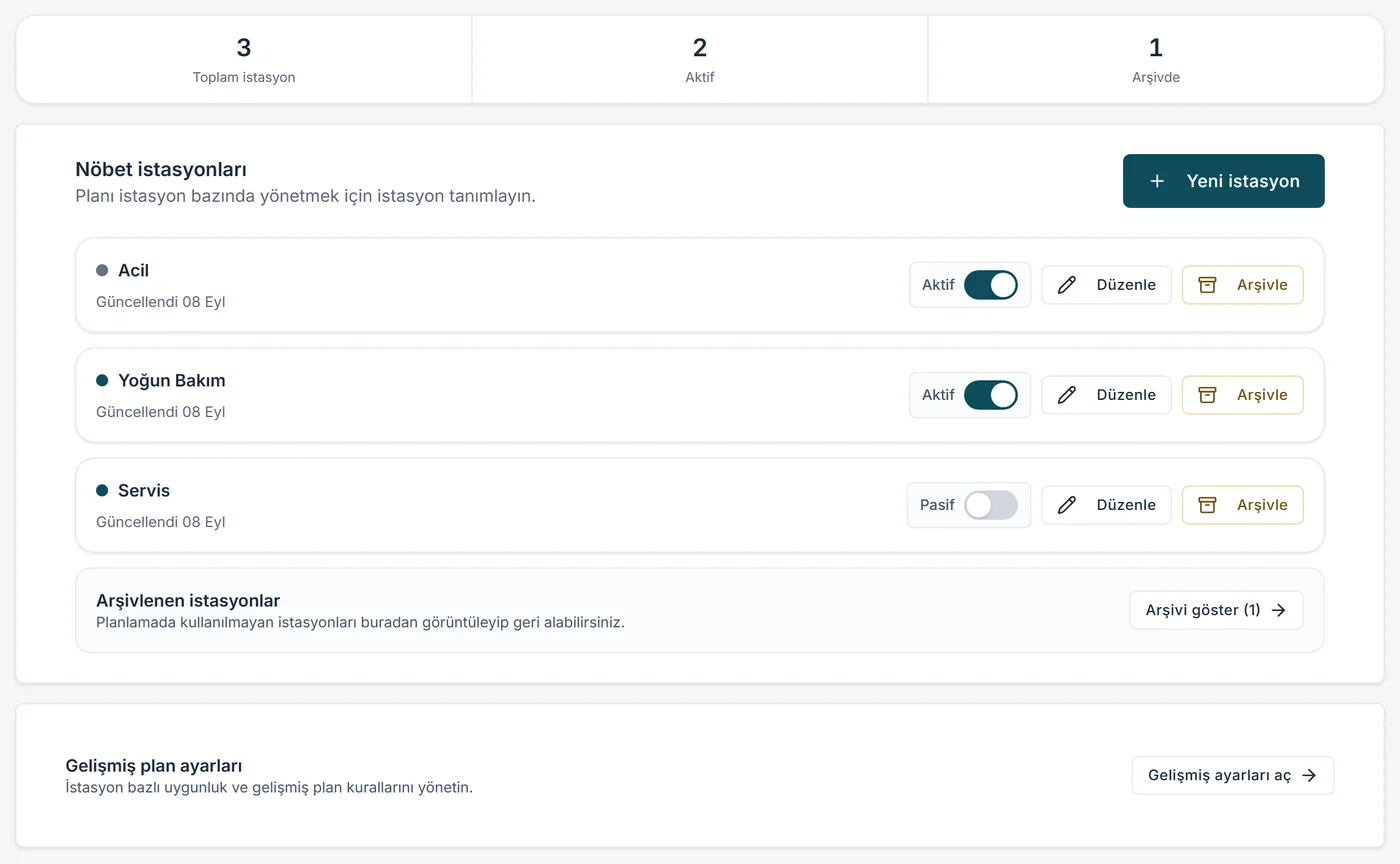
Task: Click the Servis station name
Action: pos(144,490)
